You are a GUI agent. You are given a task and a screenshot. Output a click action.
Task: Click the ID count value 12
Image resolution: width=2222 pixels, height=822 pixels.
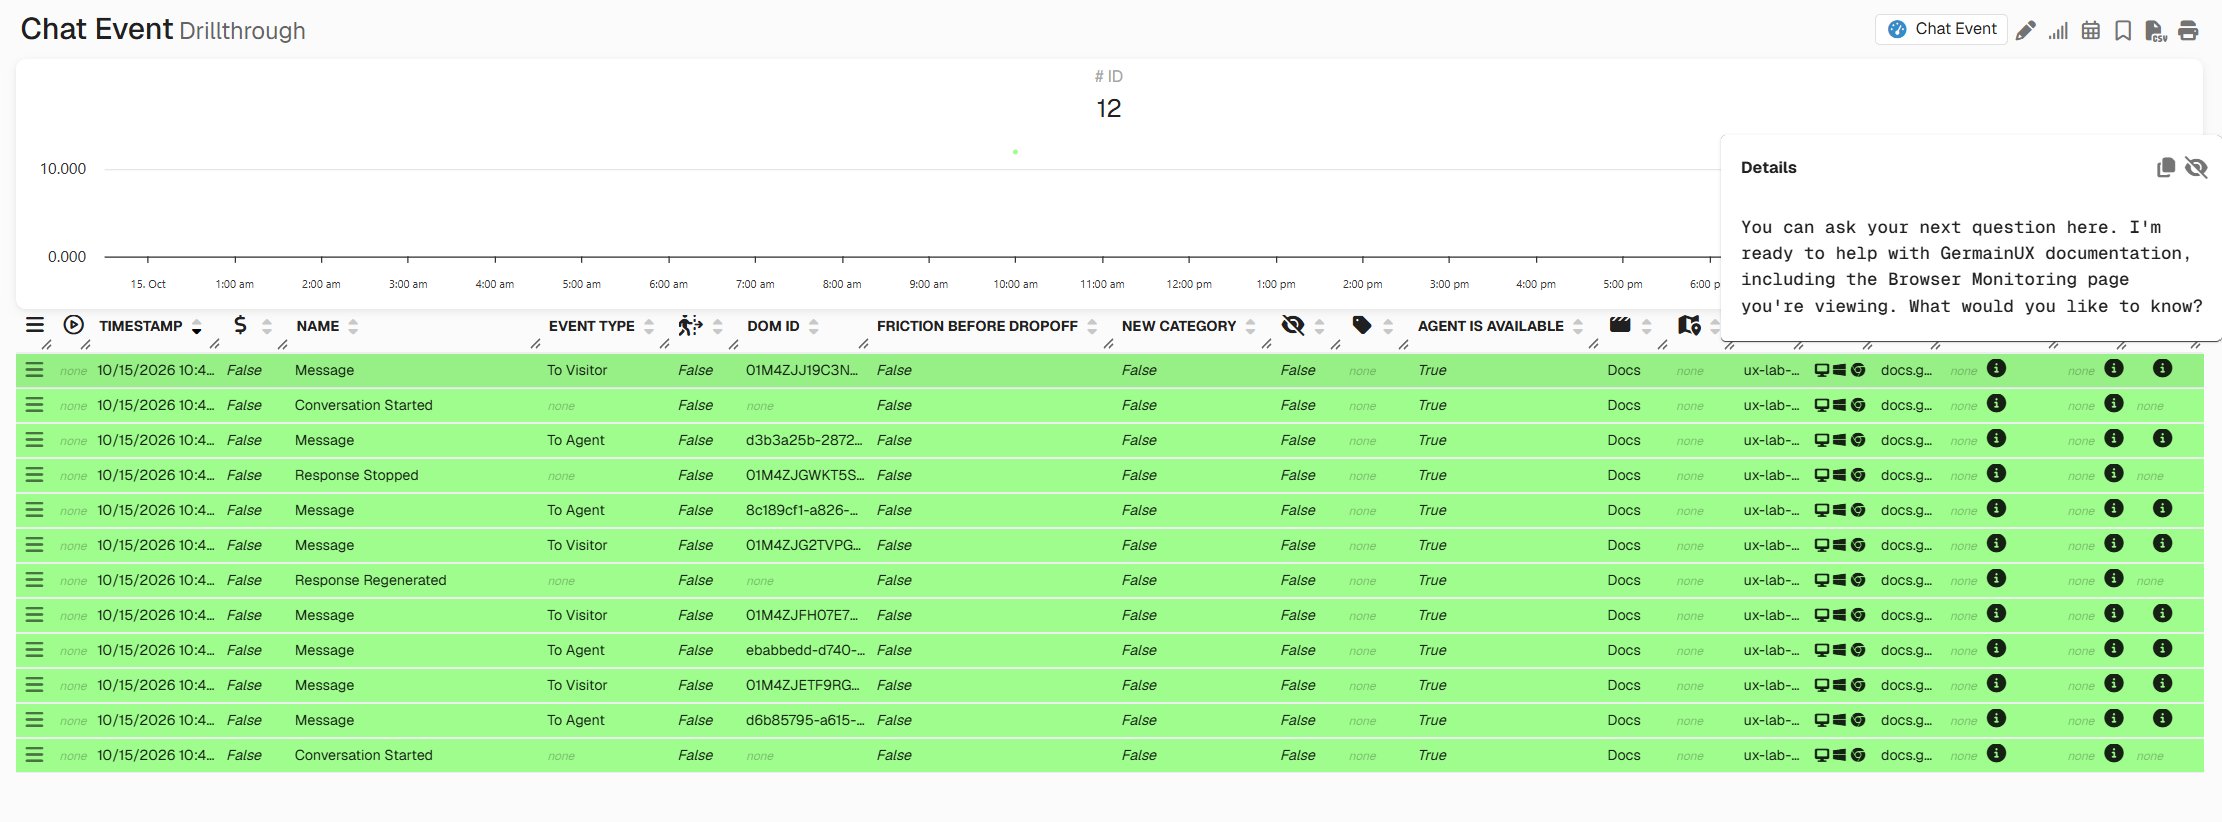point(1108,108)
